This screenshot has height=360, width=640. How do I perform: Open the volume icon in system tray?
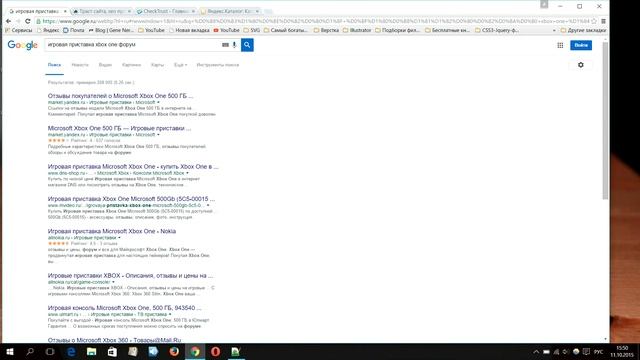[566, 351]
